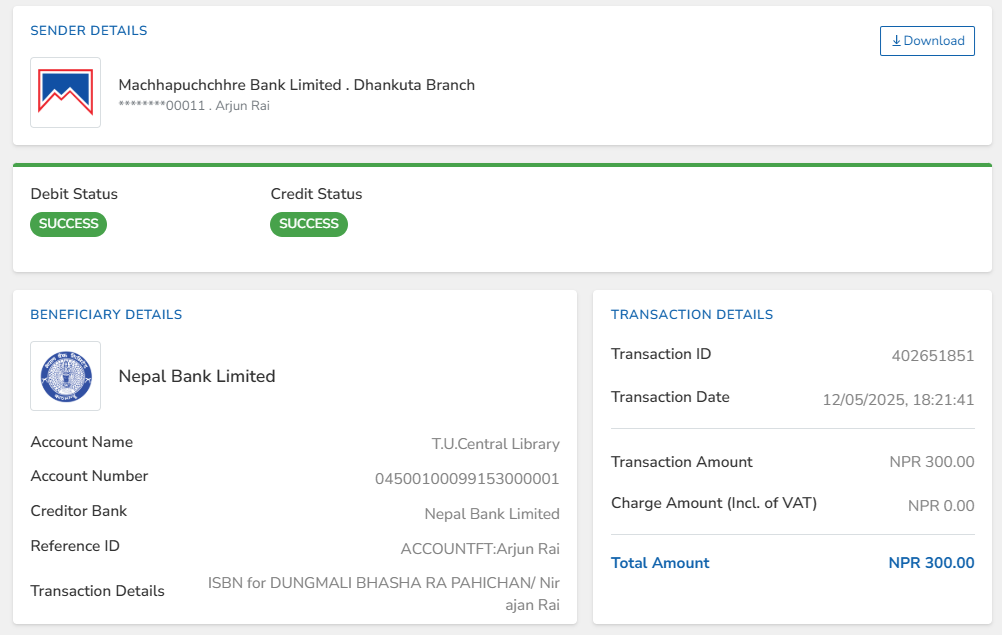Click account name value T.U.Central Library
The image size is (1002, 635).
[495, 444]
